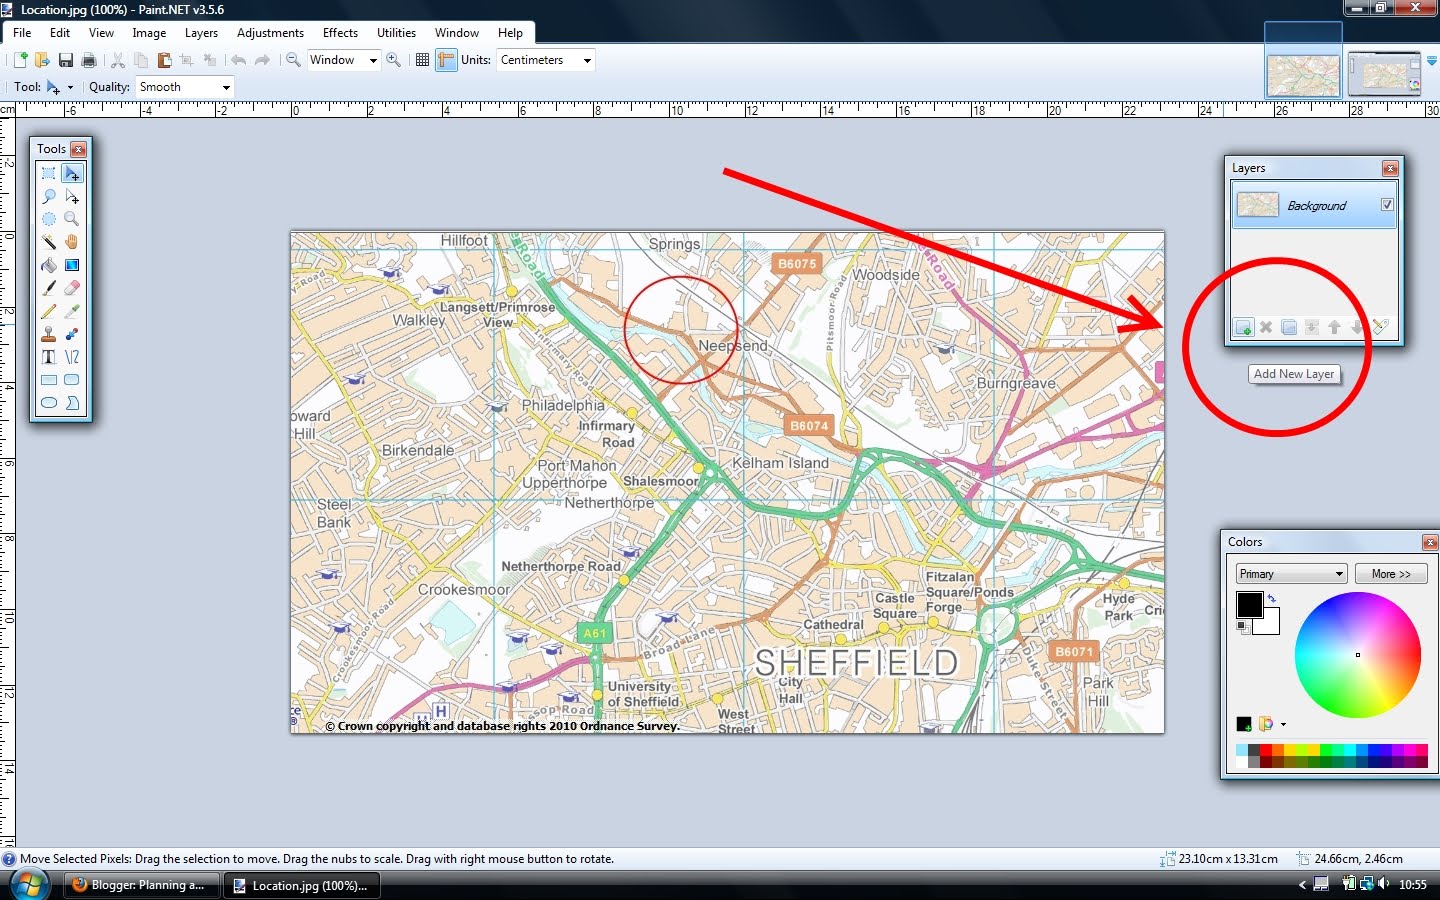This screenshot has height=900, width=1440.
Task: Click the secondary white color swatch
Action: [1271, 626]
